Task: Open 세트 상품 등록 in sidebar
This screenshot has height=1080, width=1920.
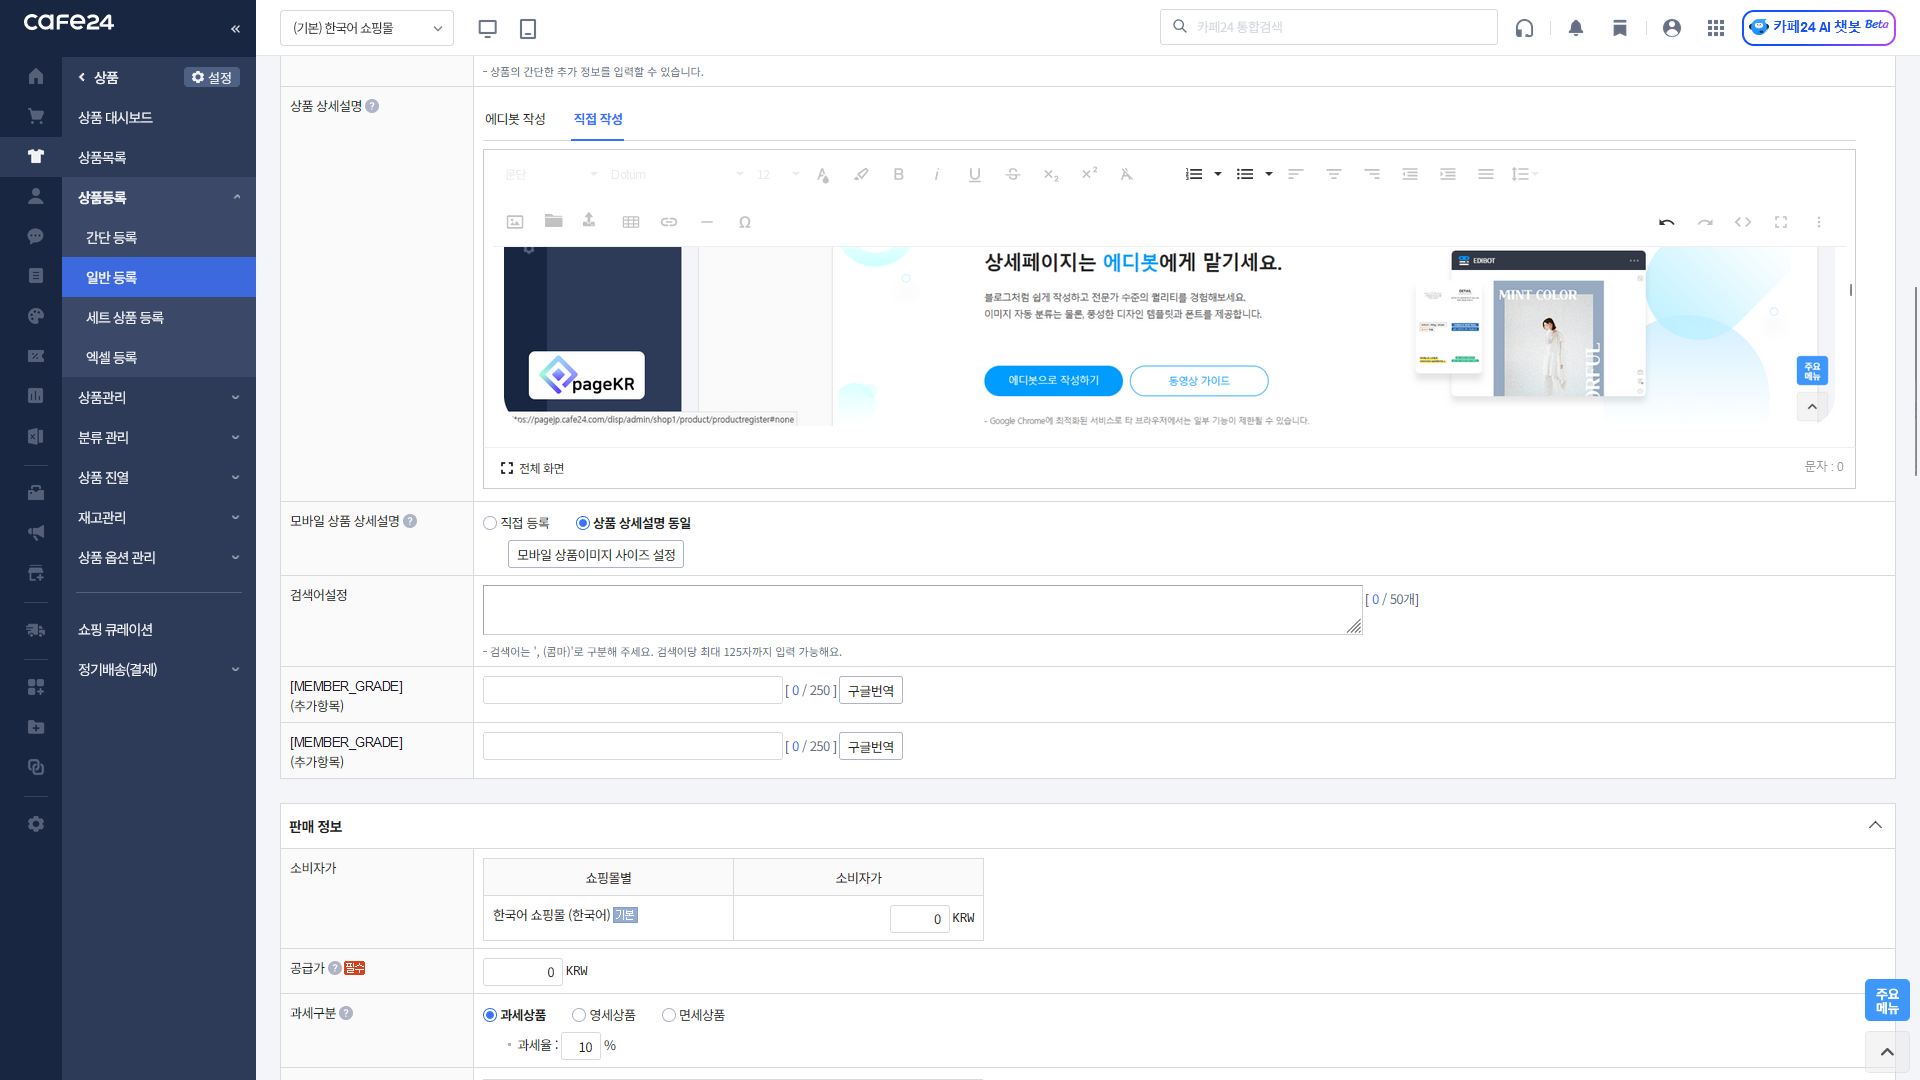Action: [x=125, y=317]
